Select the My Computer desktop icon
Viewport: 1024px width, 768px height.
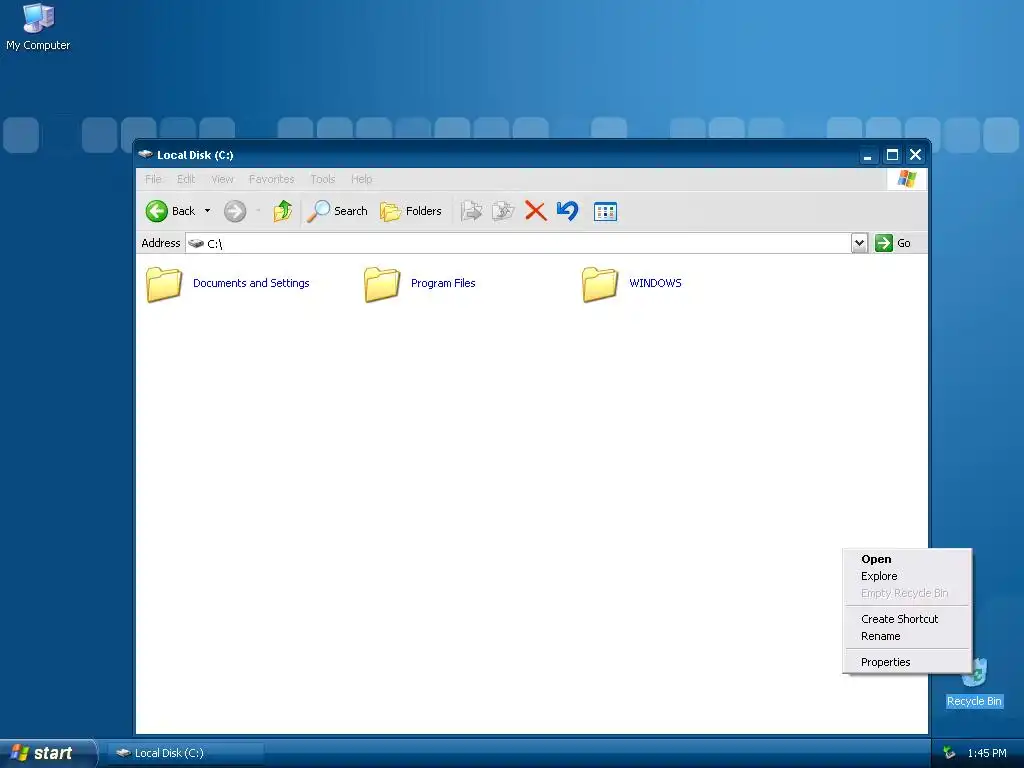point(38,18)
